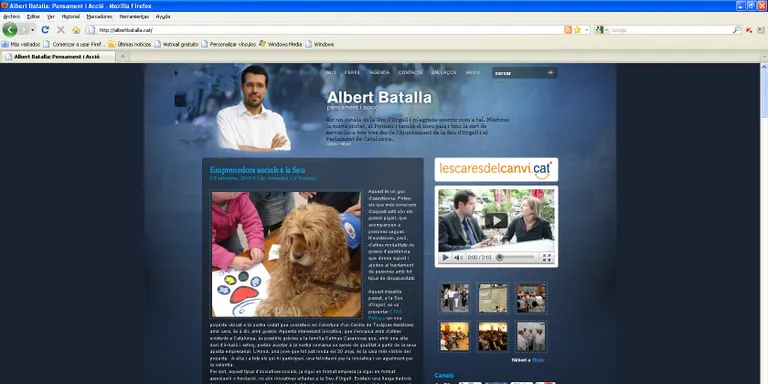This screenshot has width=768, height=384.
Task: Open the back/forward history dropdown arrow
Action: point(33,30)
